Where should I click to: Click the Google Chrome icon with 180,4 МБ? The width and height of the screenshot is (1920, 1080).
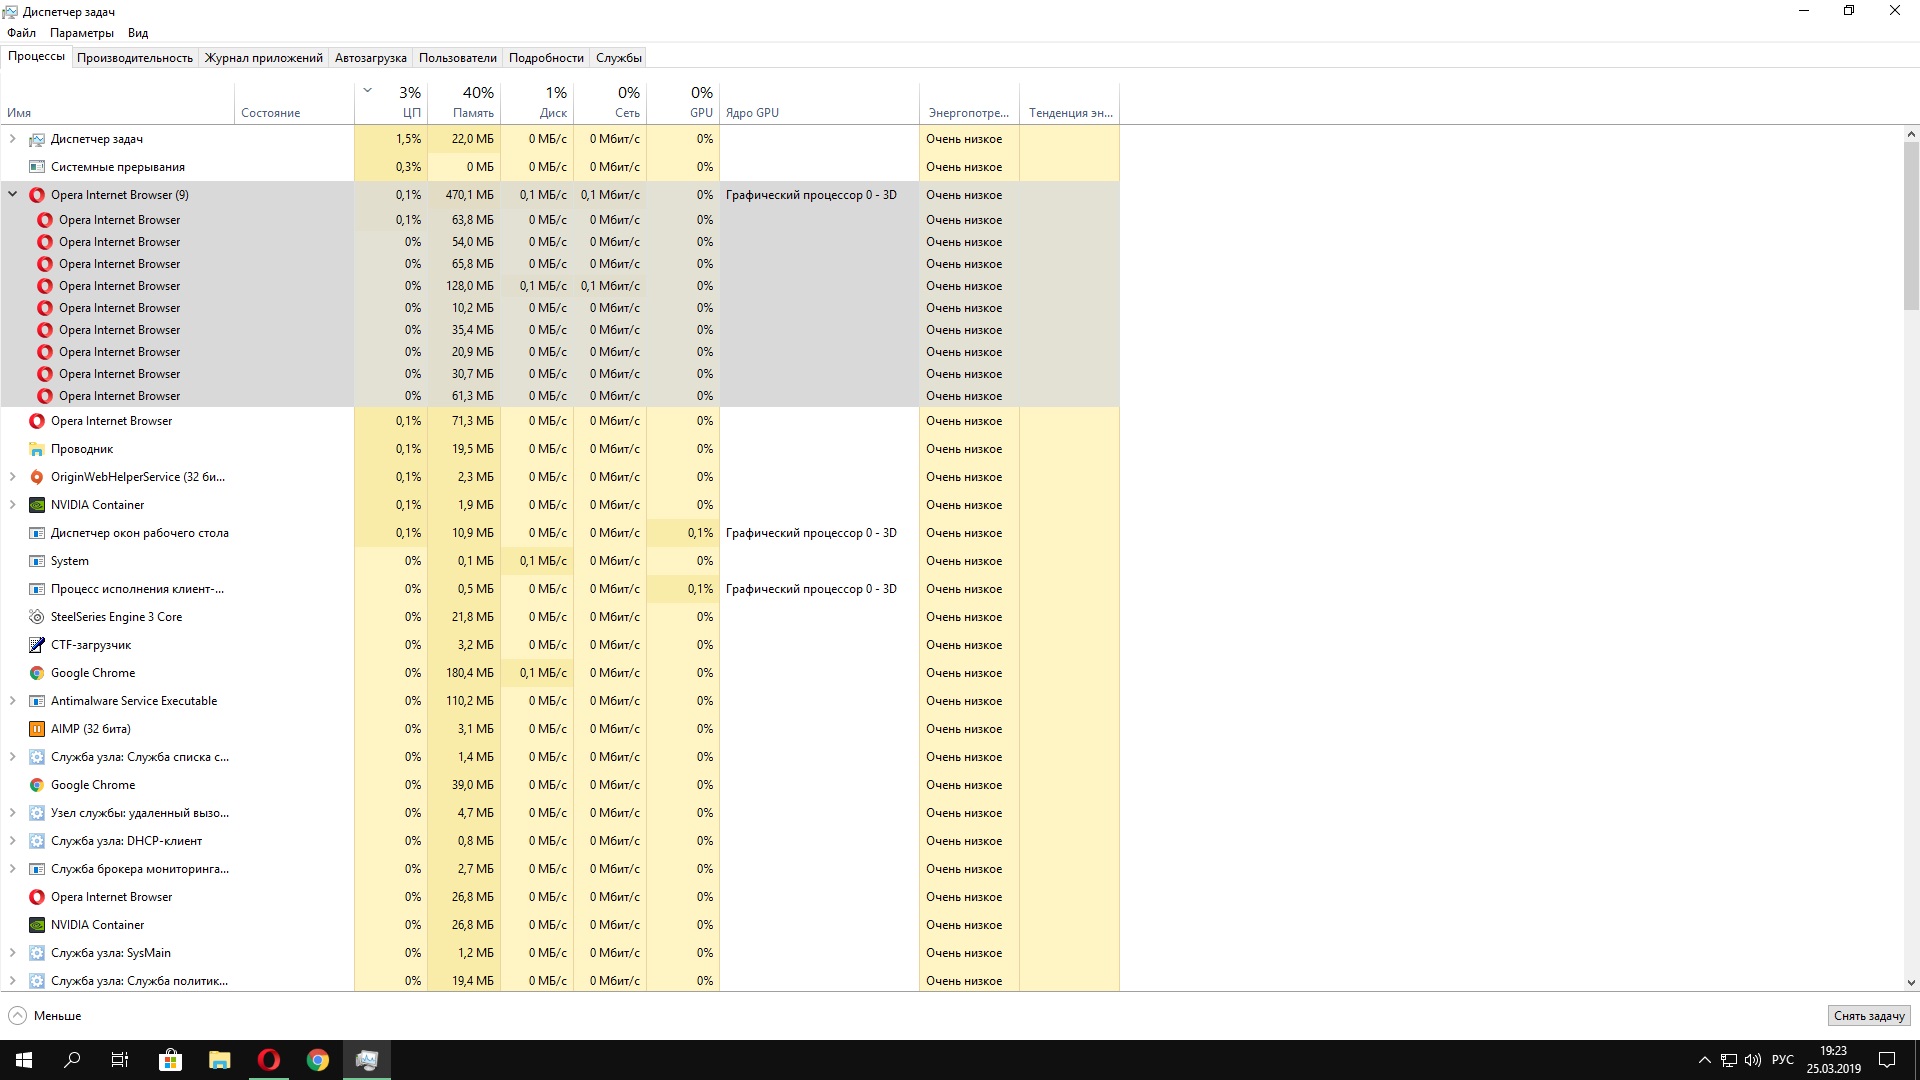pos(37,673)
